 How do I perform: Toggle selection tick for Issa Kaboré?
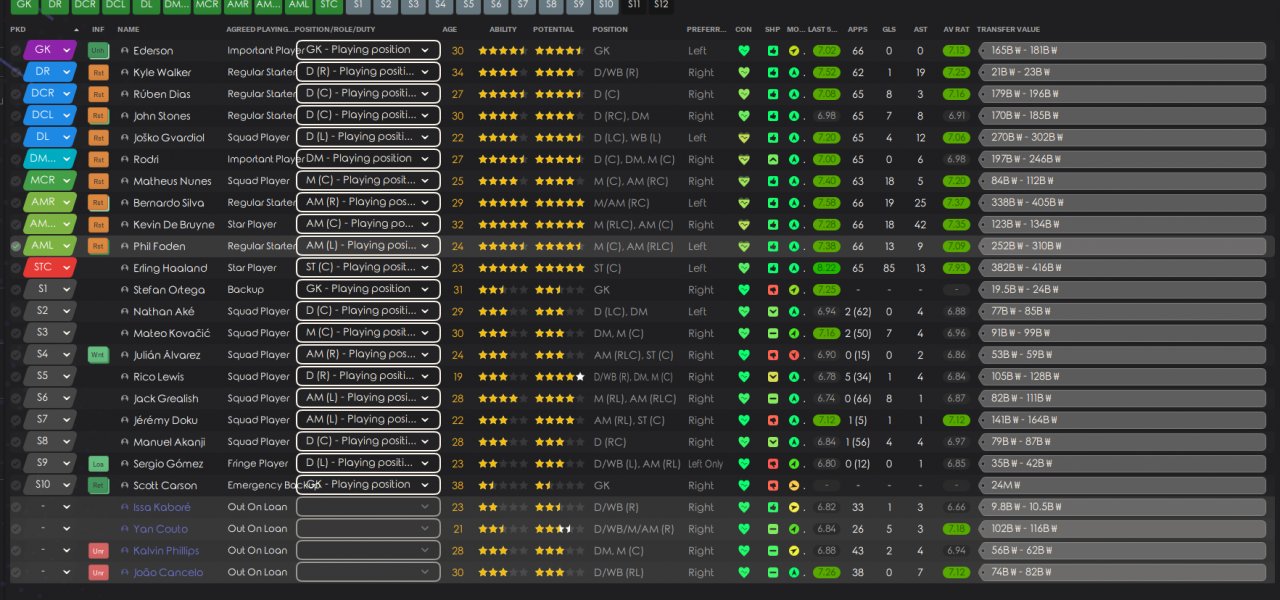coord(15,507)
